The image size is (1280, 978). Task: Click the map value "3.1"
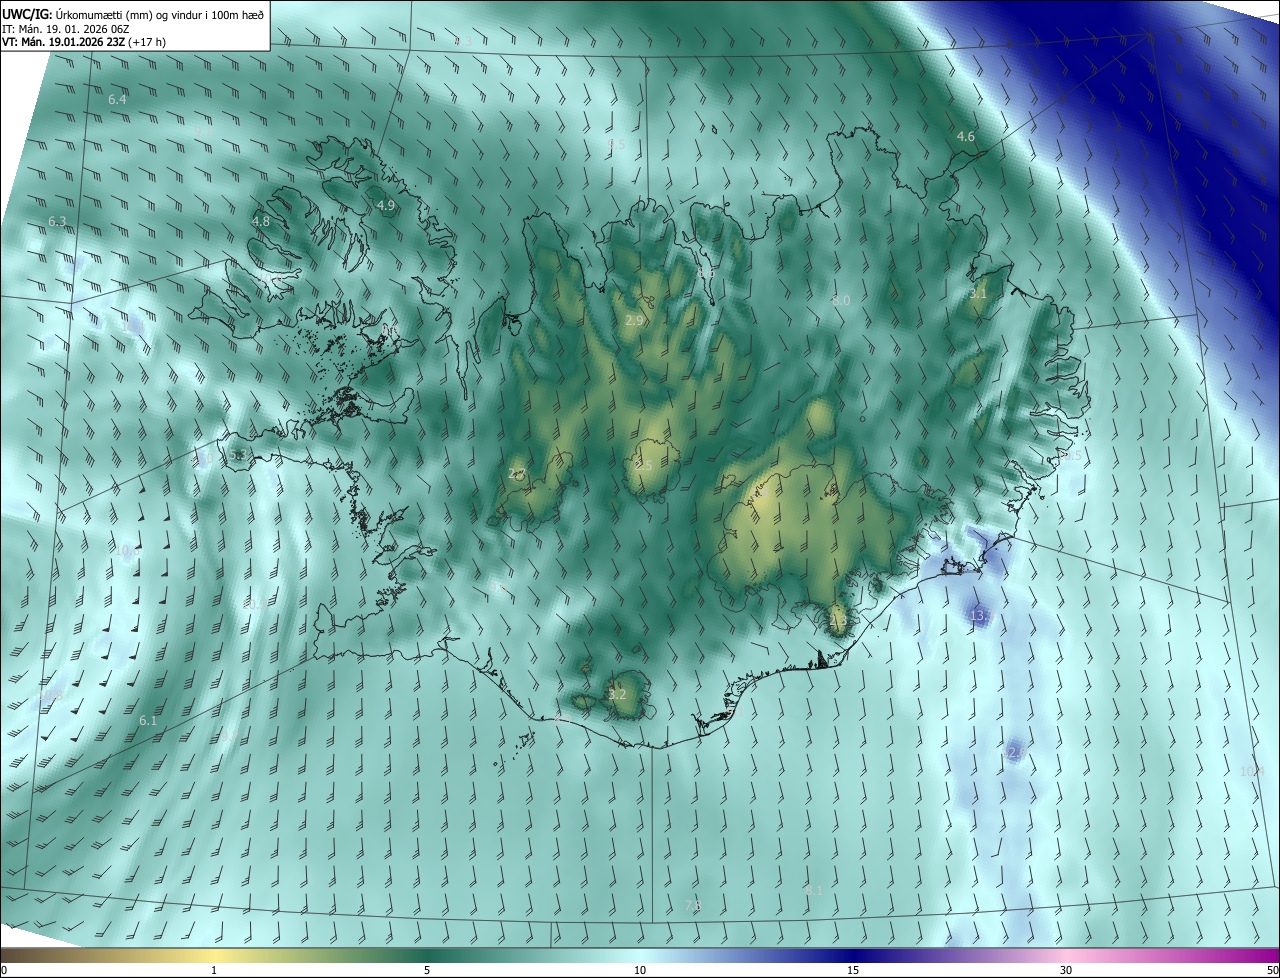tap(978, 294)
